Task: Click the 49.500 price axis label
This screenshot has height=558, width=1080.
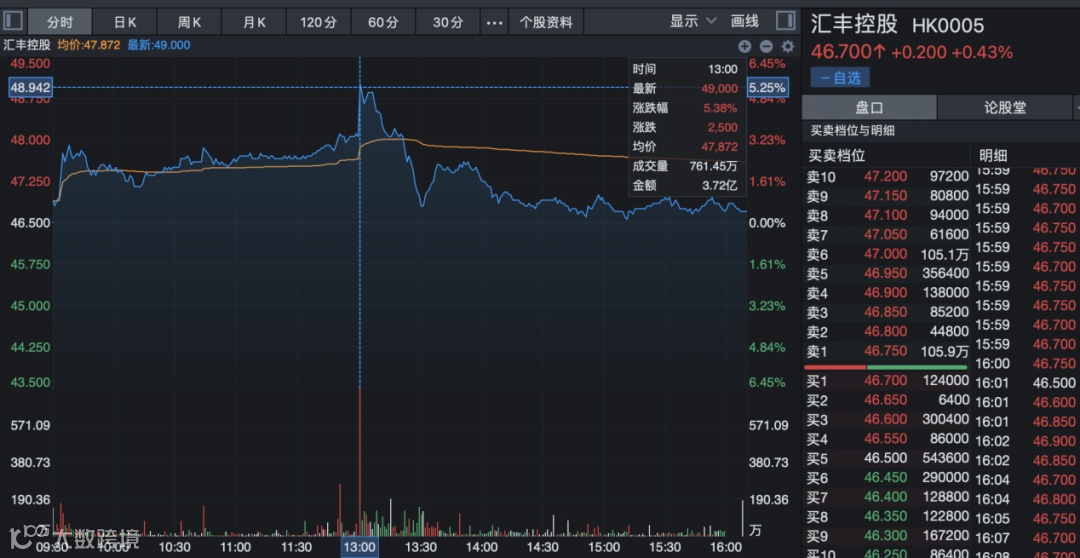Action: [x=31, y=63]
